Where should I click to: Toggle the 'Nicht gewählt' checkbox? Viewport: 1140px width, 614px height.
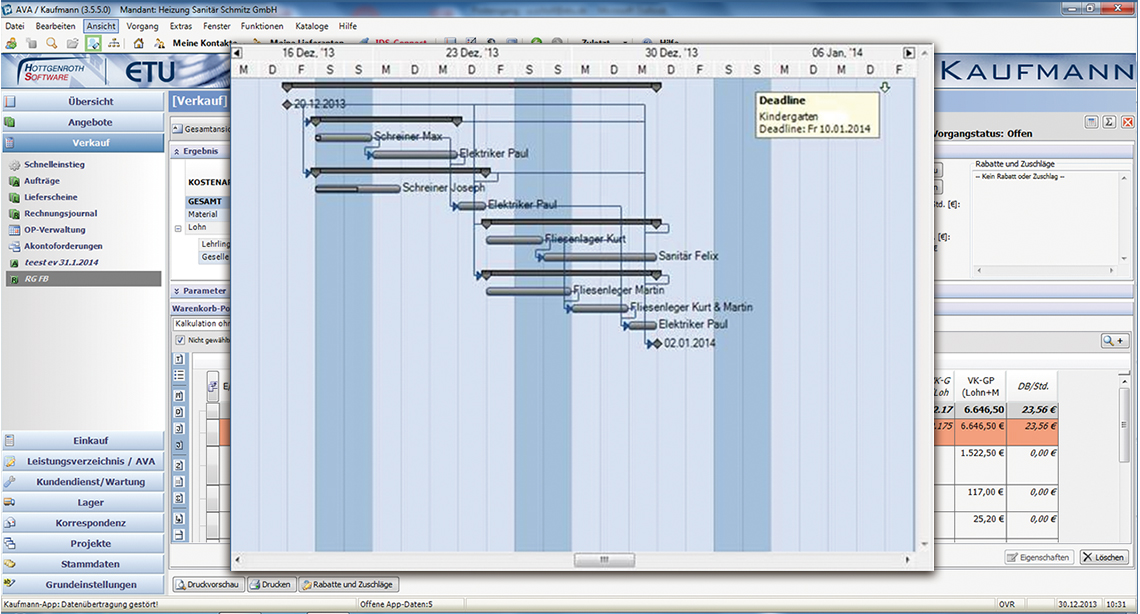(180, 340)
